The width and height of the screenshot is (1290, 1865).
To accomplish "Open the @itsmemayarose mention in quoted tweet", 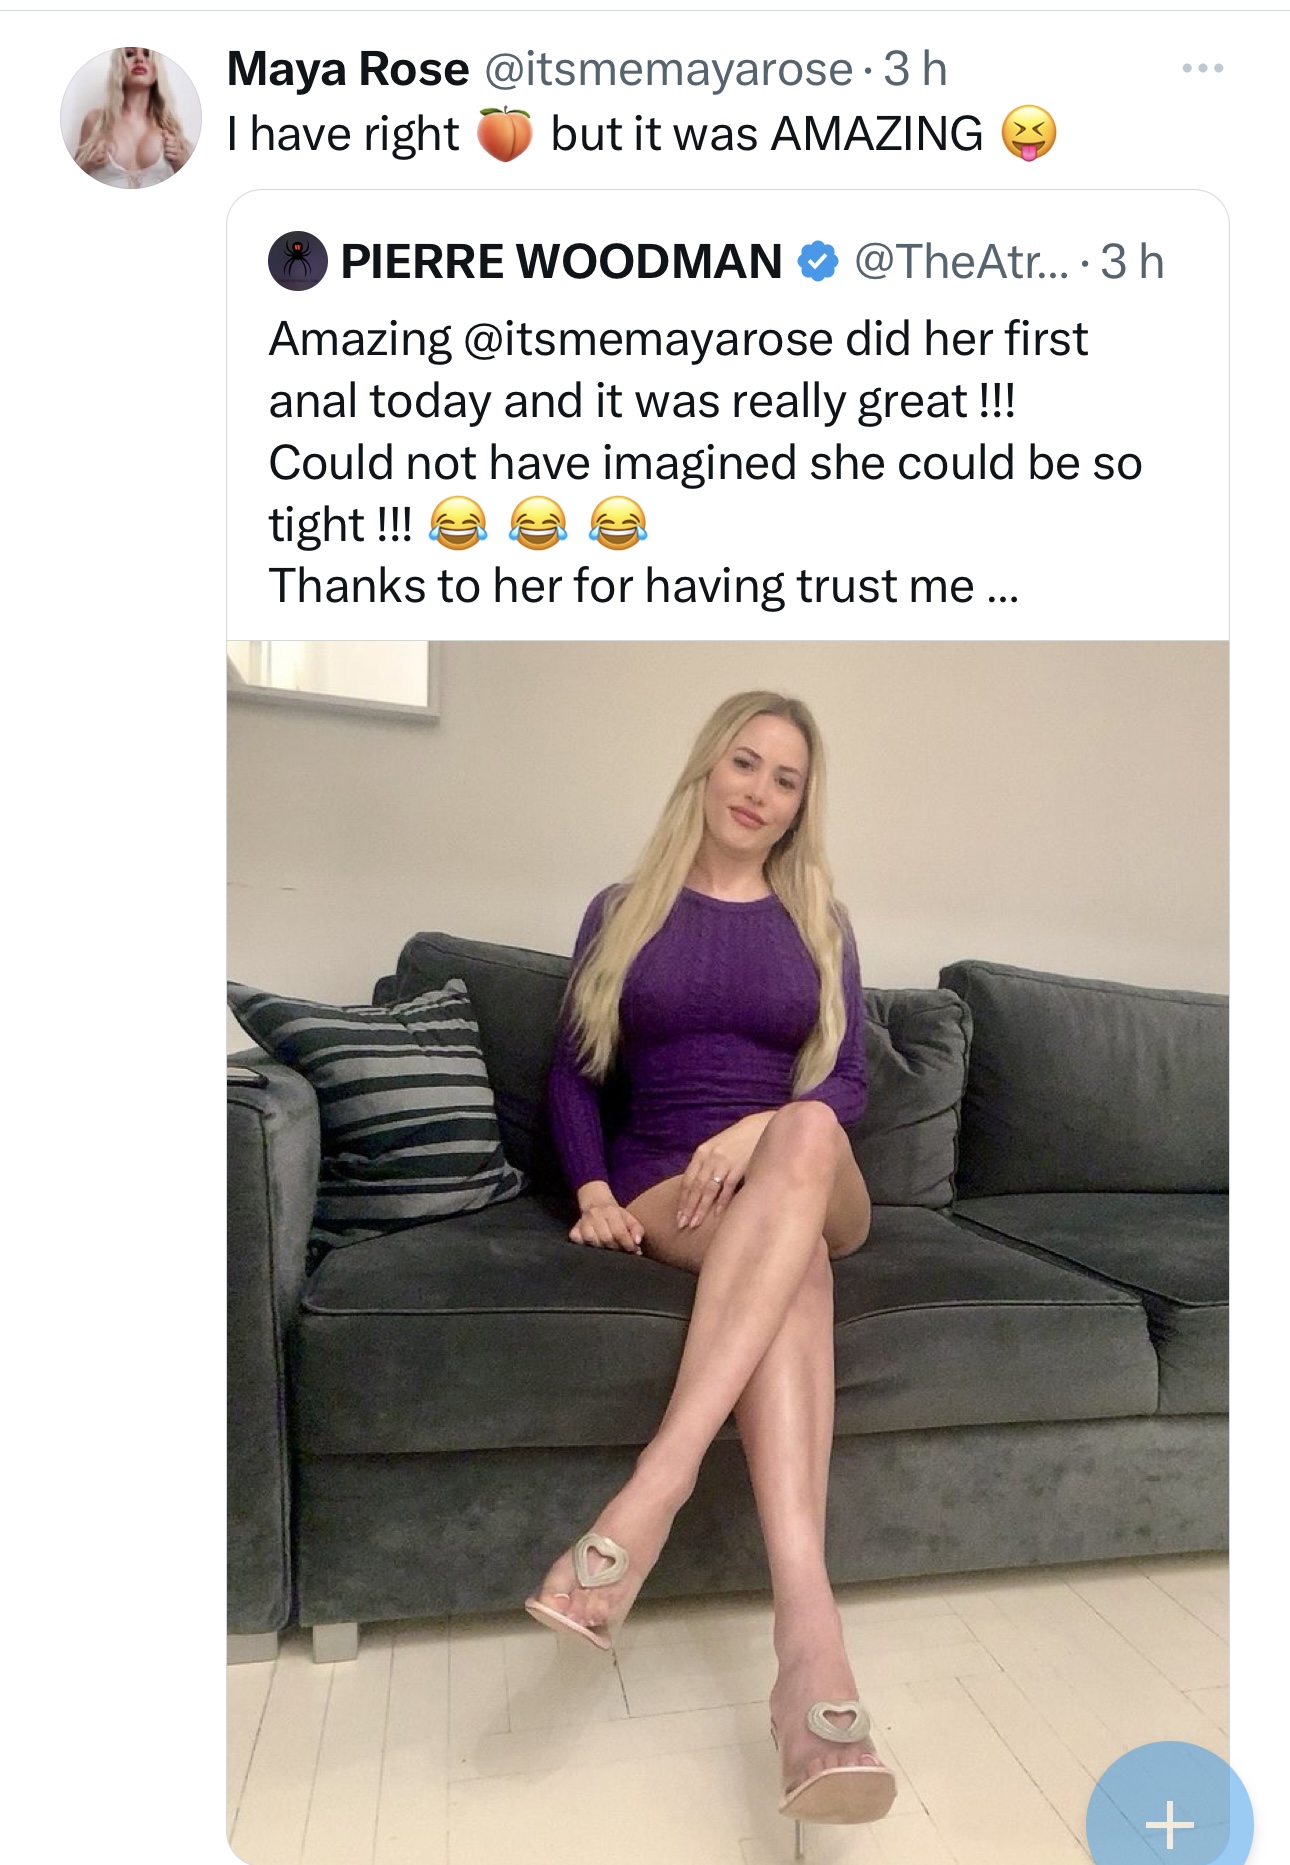I will [x=648, y=340].
